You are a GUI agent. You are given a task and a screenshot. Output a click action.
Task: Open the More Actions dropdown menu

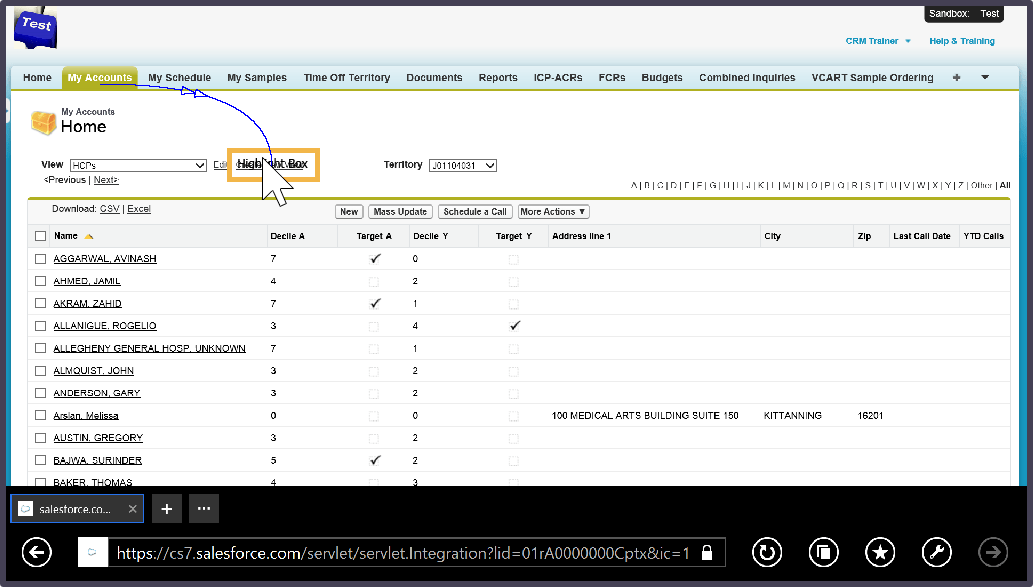point(553,212)
